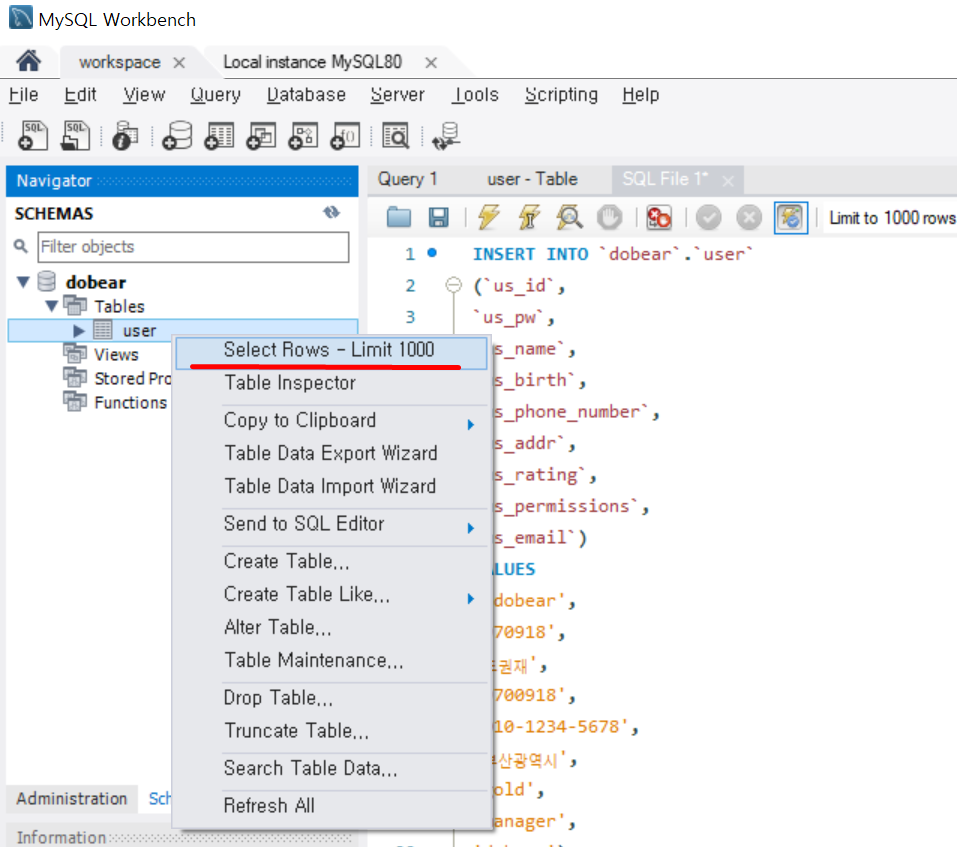Viewport: 957px width, 847px height.
Task: Choose Create Table... menu entry
Action: tap(331, 561)
